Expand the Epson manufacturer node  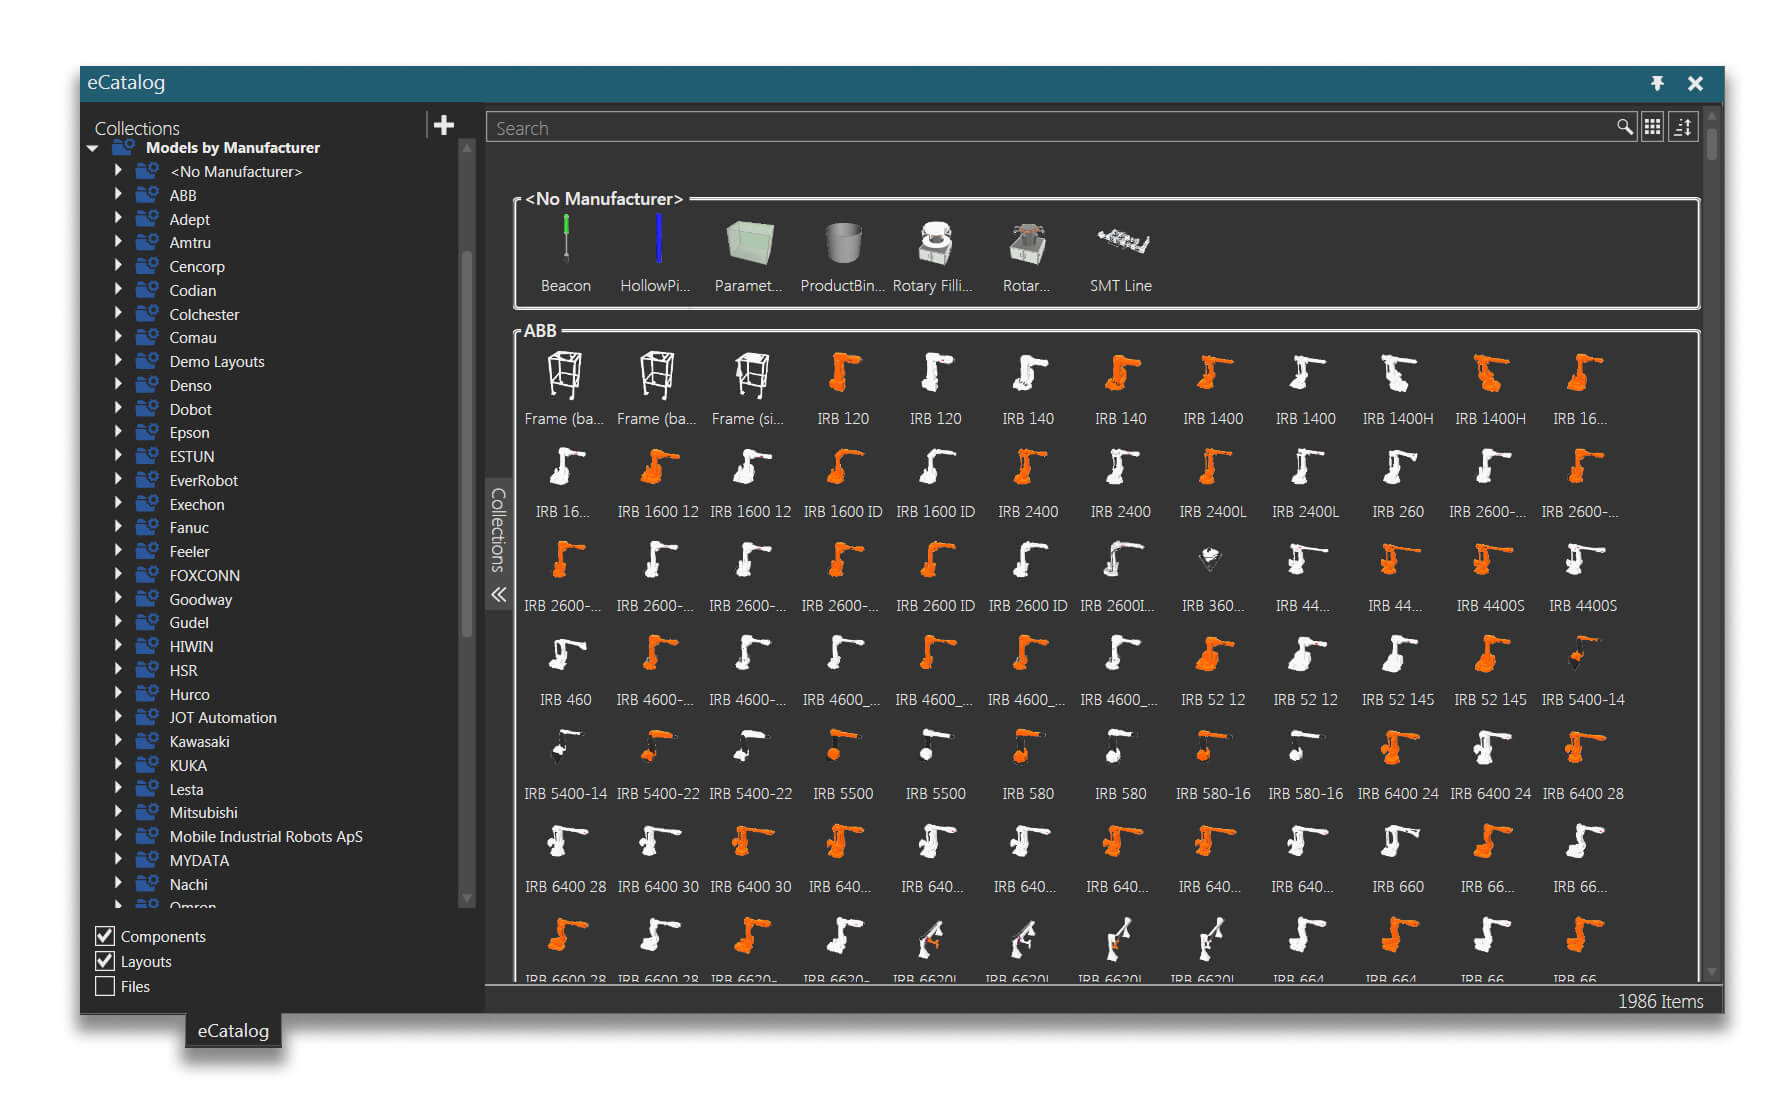point(118,431)
